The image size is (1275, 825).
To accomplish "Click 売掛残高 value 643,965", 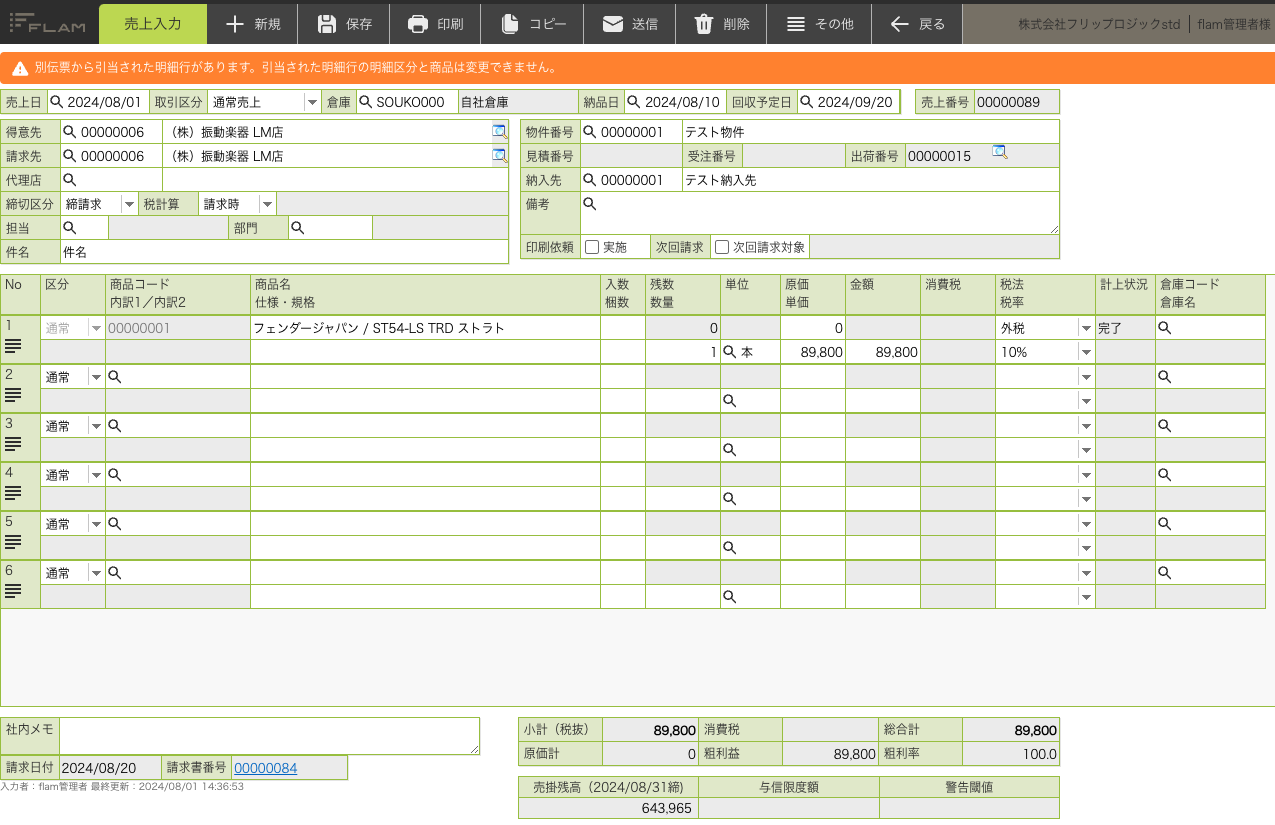I will [x=608, y=808].
